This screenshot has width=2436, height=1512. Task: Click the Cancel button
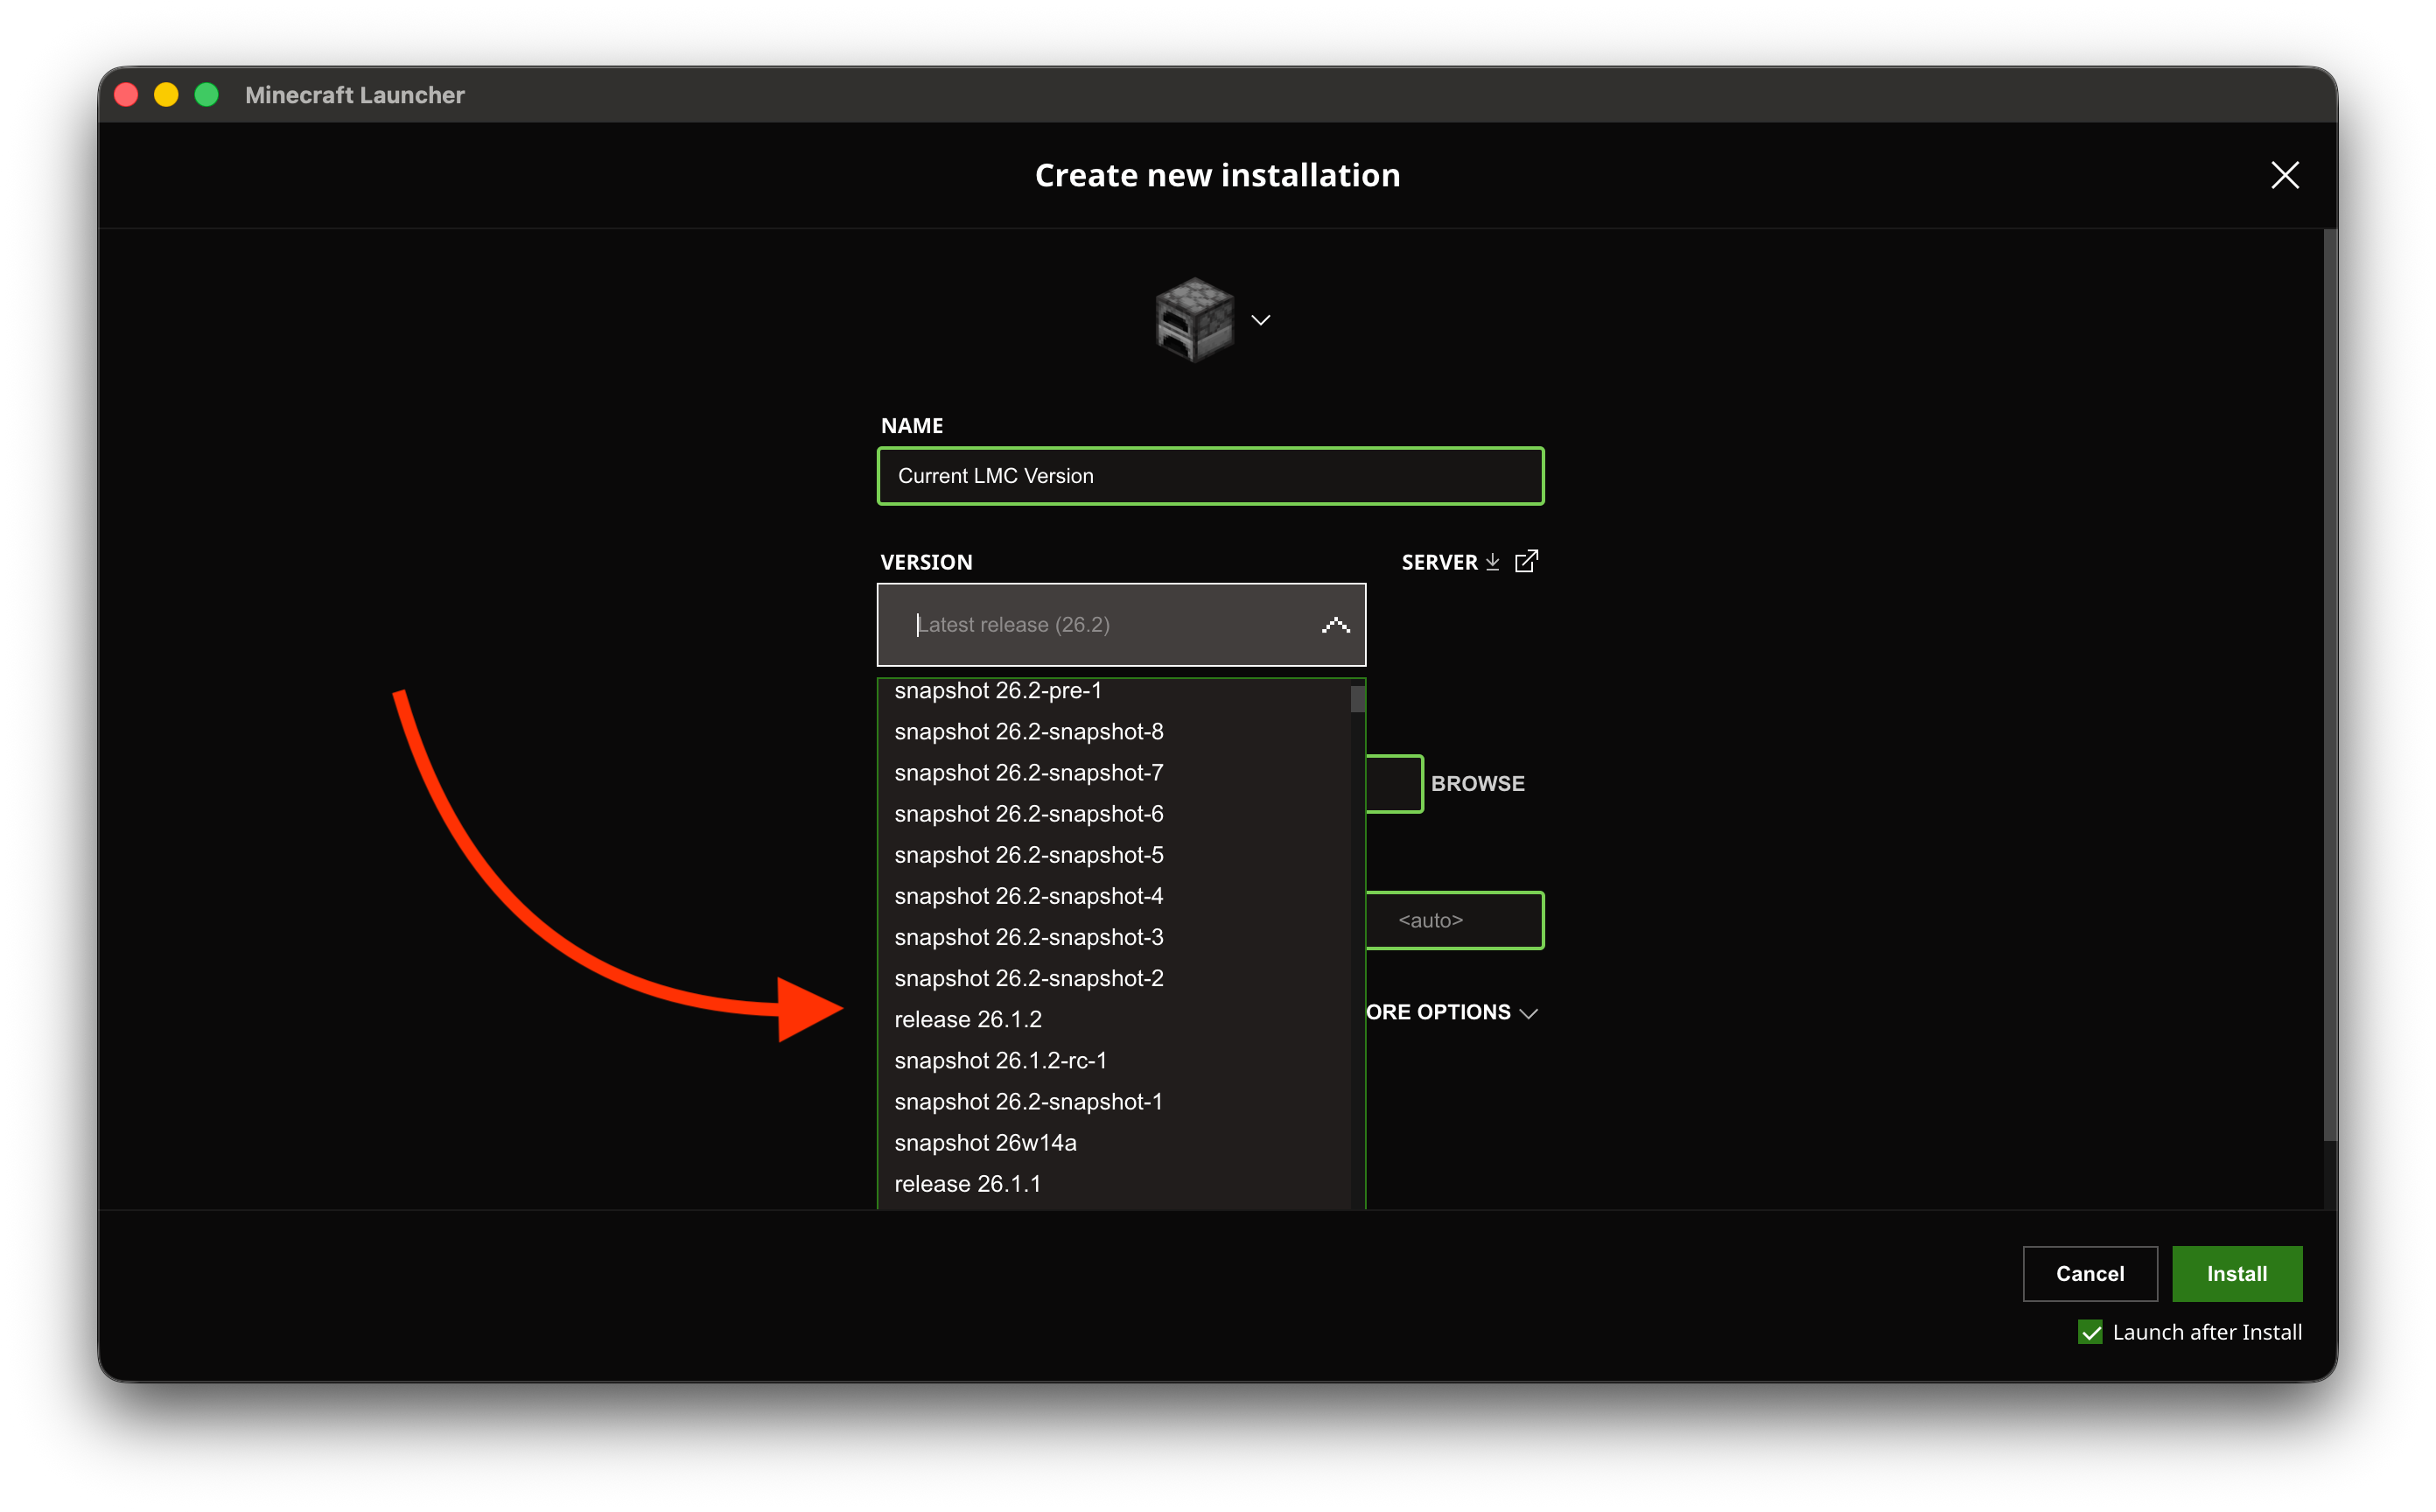(x=2089, y=1273)
